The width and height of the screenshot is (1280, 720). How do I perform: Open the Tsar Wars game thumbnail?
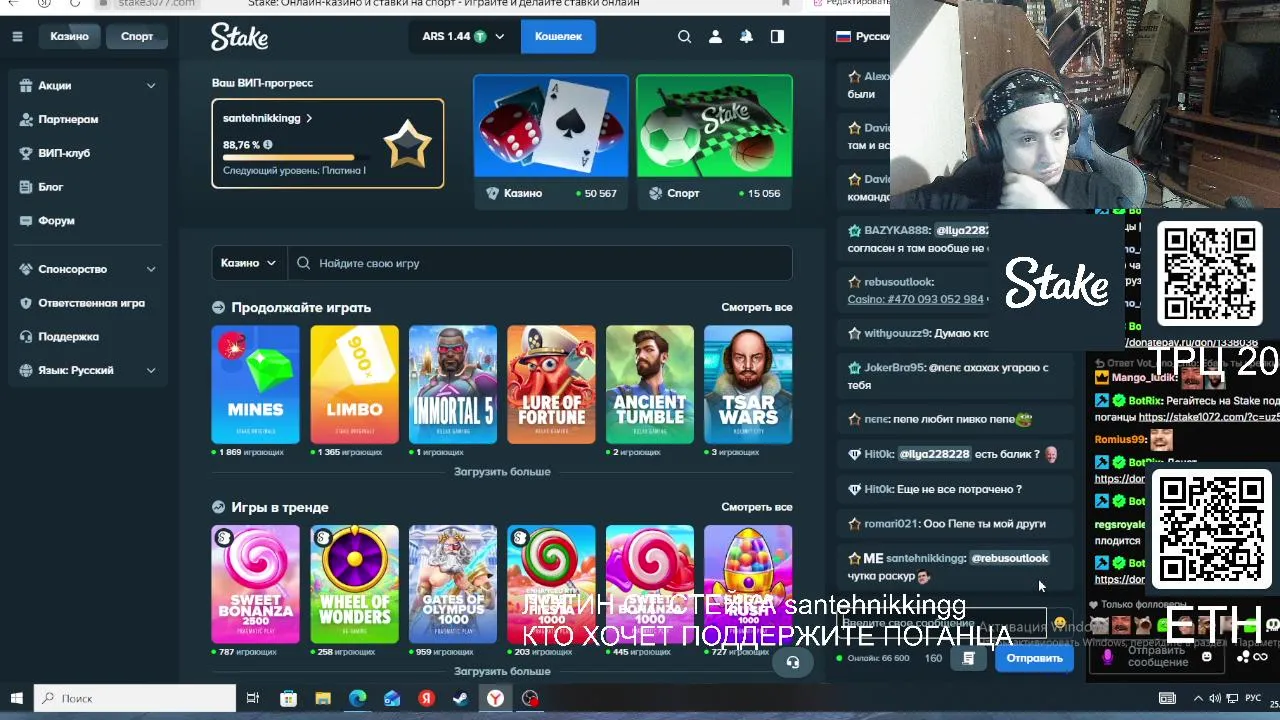(748, 384)
